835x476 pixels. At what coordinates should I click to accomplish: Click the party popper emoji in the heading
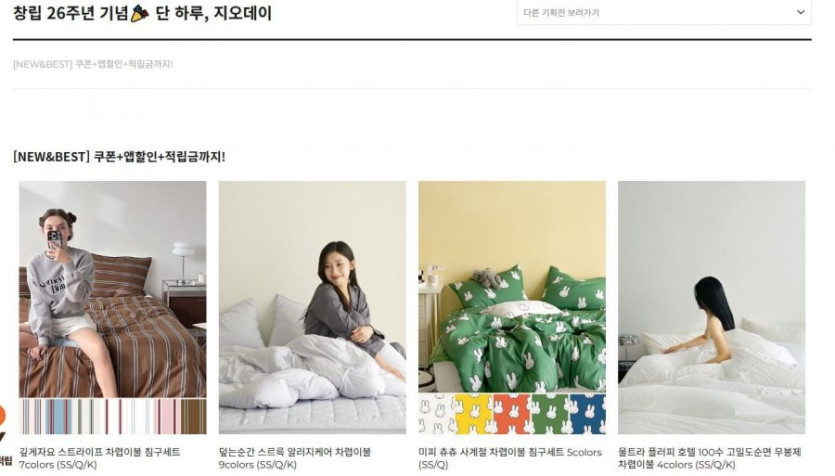click(140, 13)
